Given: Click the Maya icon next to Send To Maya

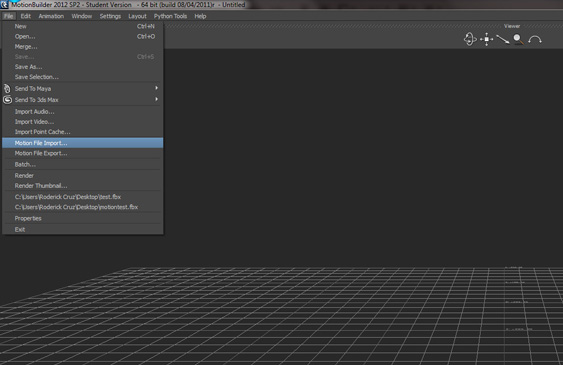Looking at the screenshot, I should click(x=7, y=88).
